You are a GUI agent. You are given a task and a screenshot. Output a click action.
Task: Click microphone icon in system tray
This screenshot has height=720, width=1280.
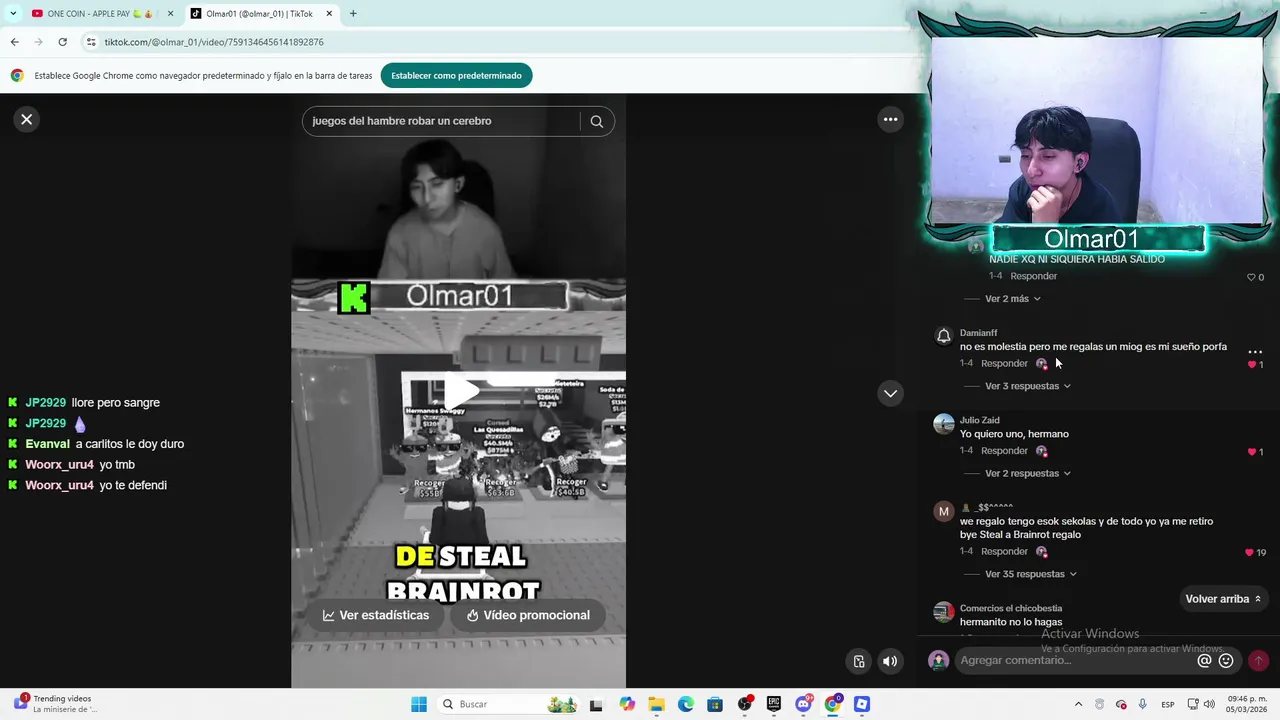[1143, 704]
